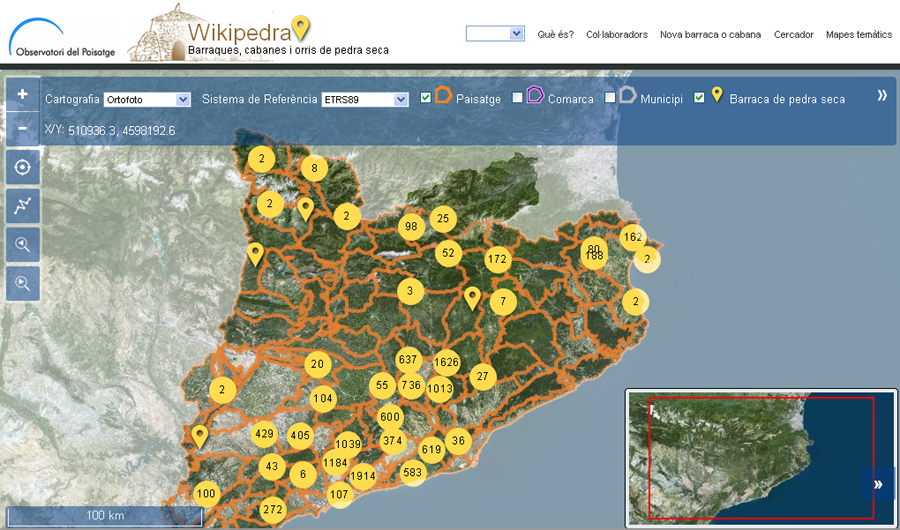This screenshot has width=900, height=530.
Task: Open the empty dropdown in the header
Action: tap(495, 34)
